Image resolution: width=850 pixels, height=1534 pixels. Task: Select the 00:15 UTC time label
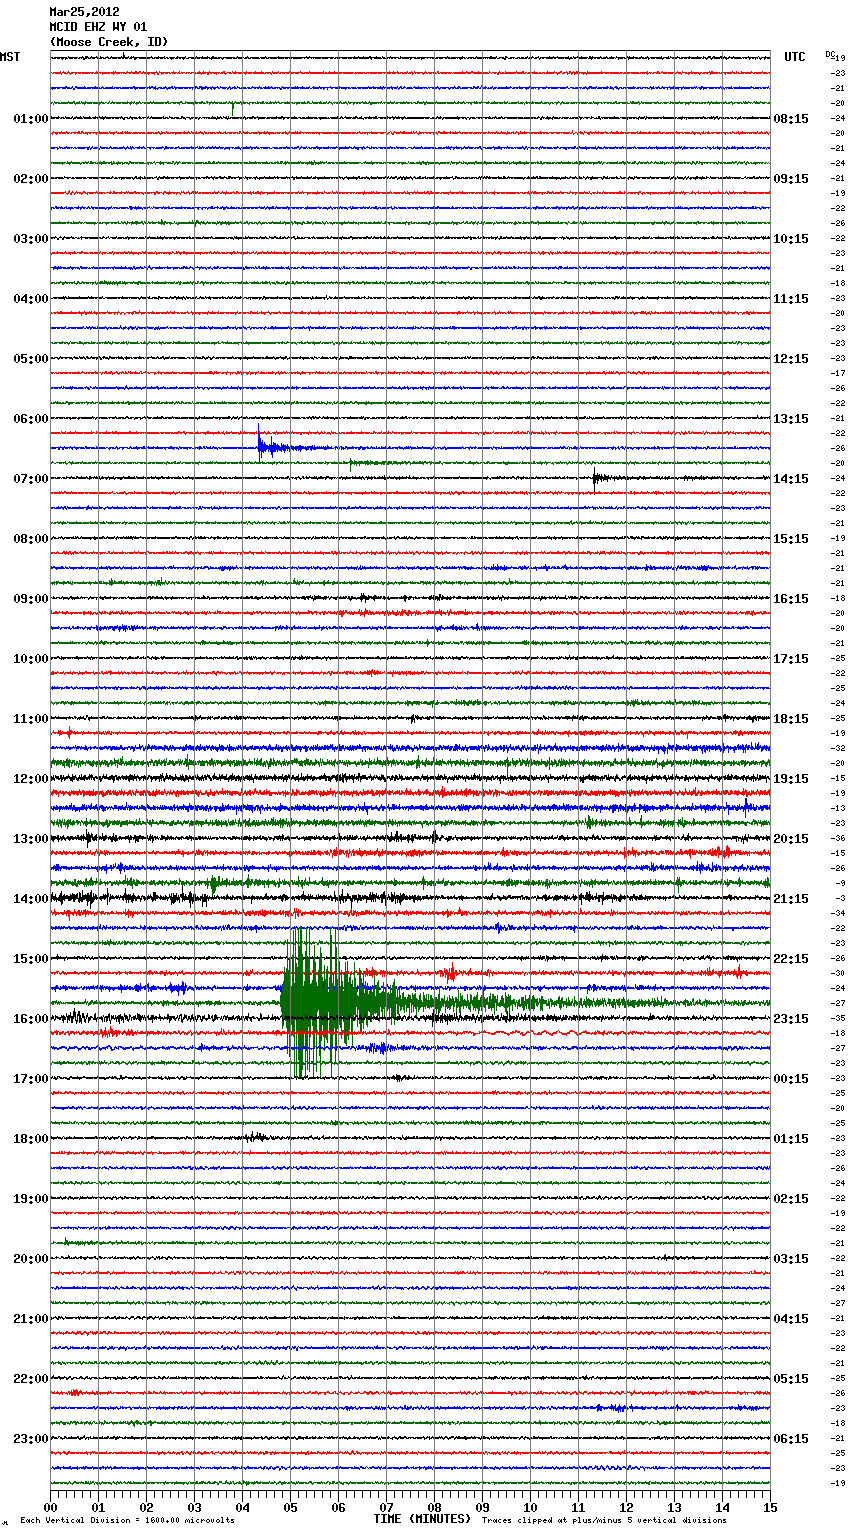click(x=791, y=1079)
